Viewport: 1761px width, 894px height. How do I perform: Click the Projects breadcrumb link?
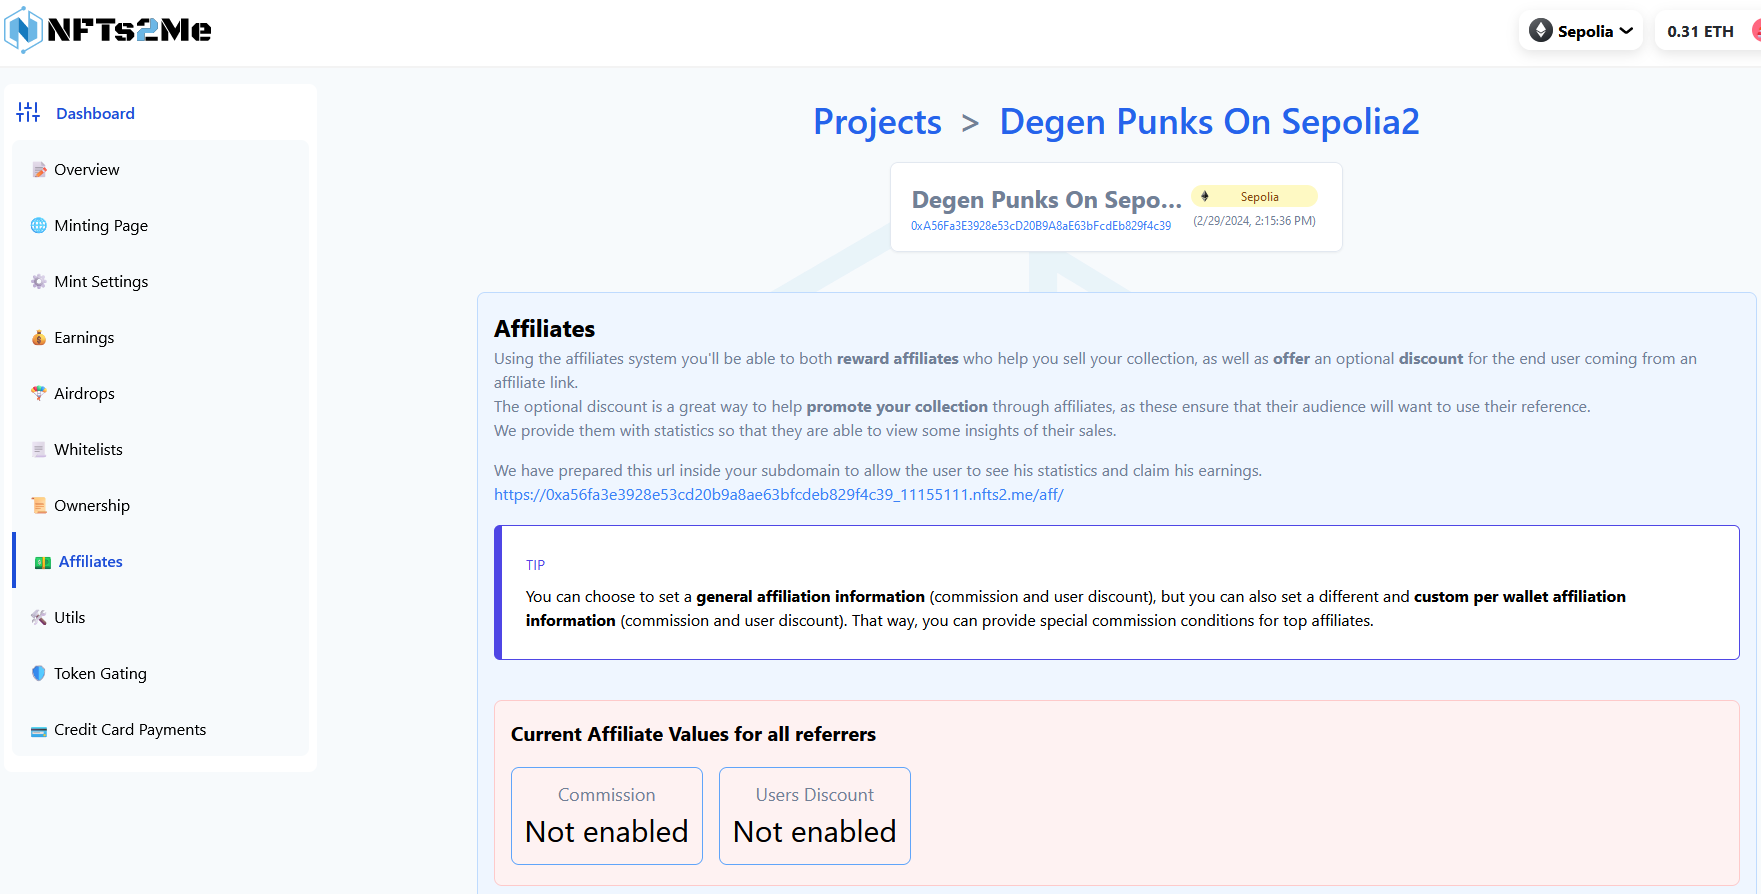(x=877, y=122)
